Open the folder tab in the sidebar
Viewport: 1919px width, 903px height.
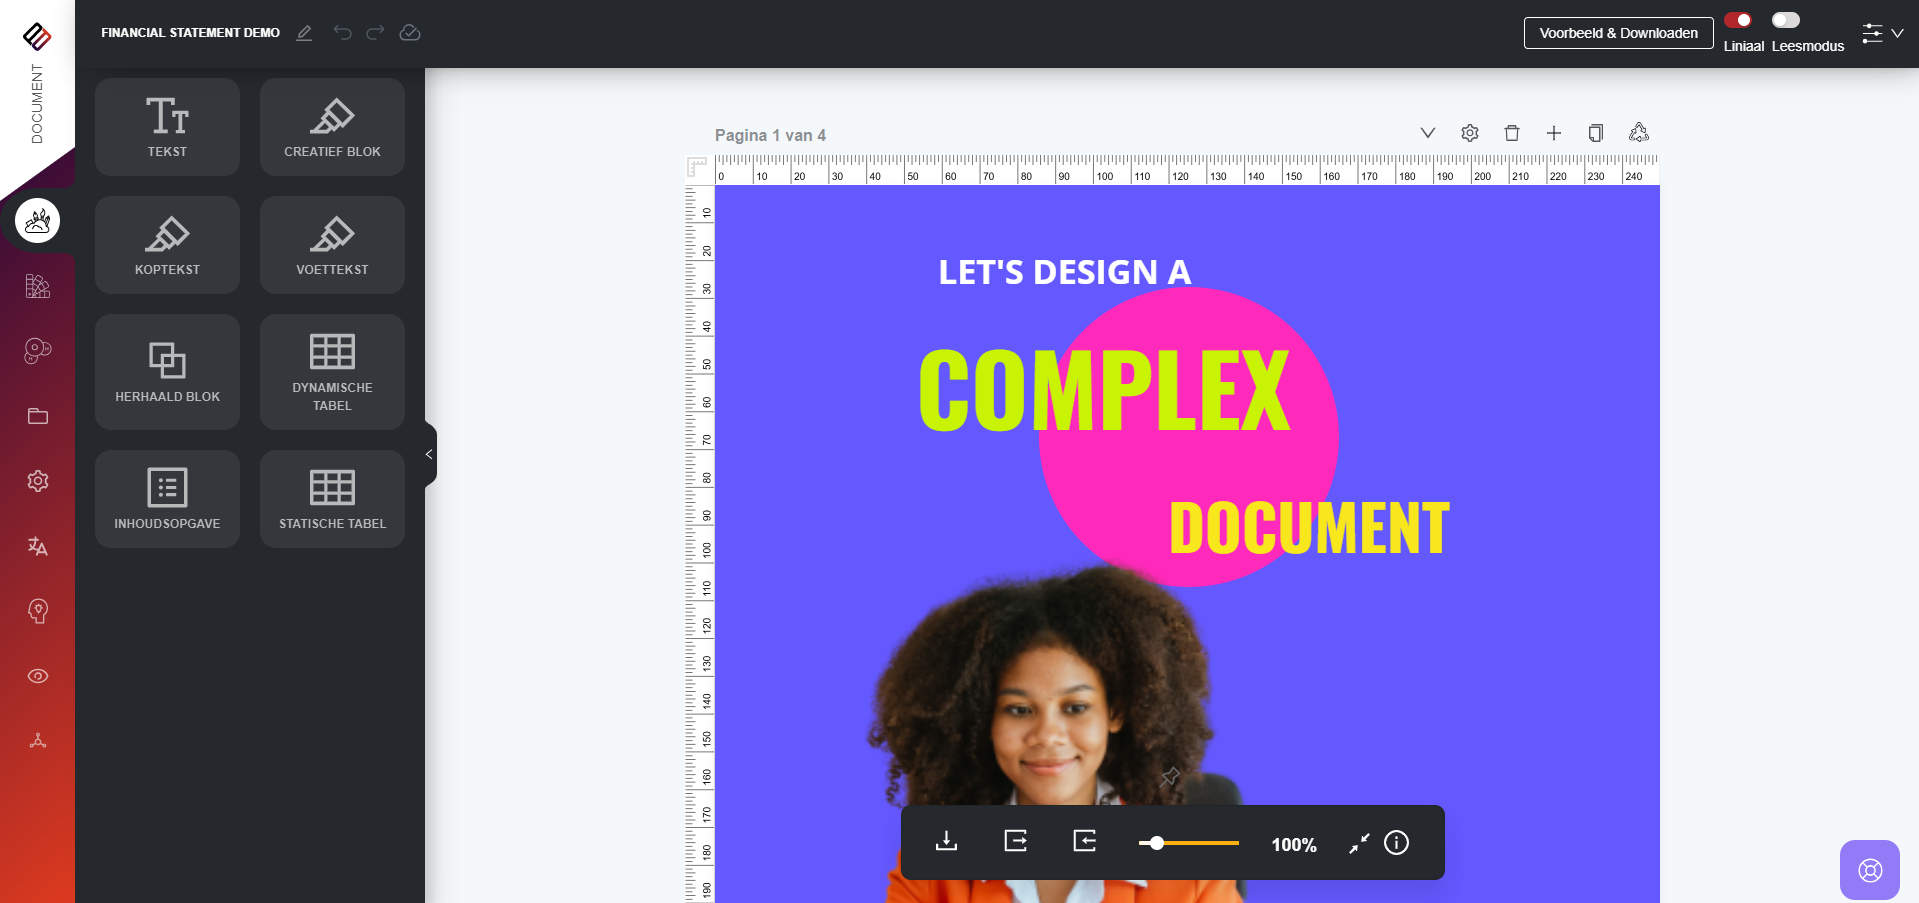[38, 416]
